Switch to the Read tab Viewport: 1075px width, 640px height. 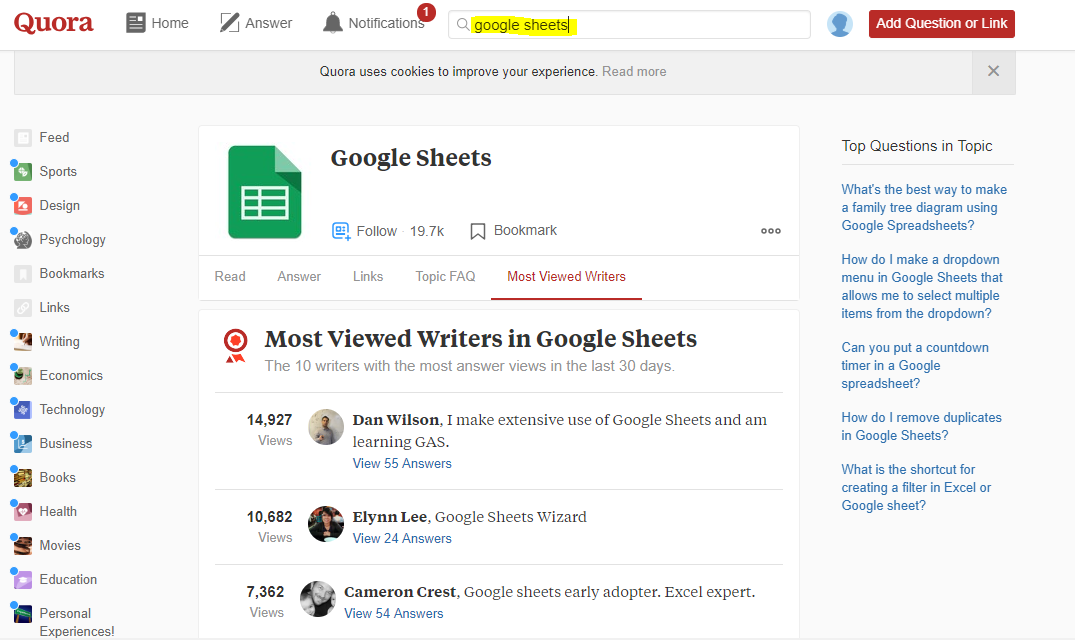(x=230, y=277)
